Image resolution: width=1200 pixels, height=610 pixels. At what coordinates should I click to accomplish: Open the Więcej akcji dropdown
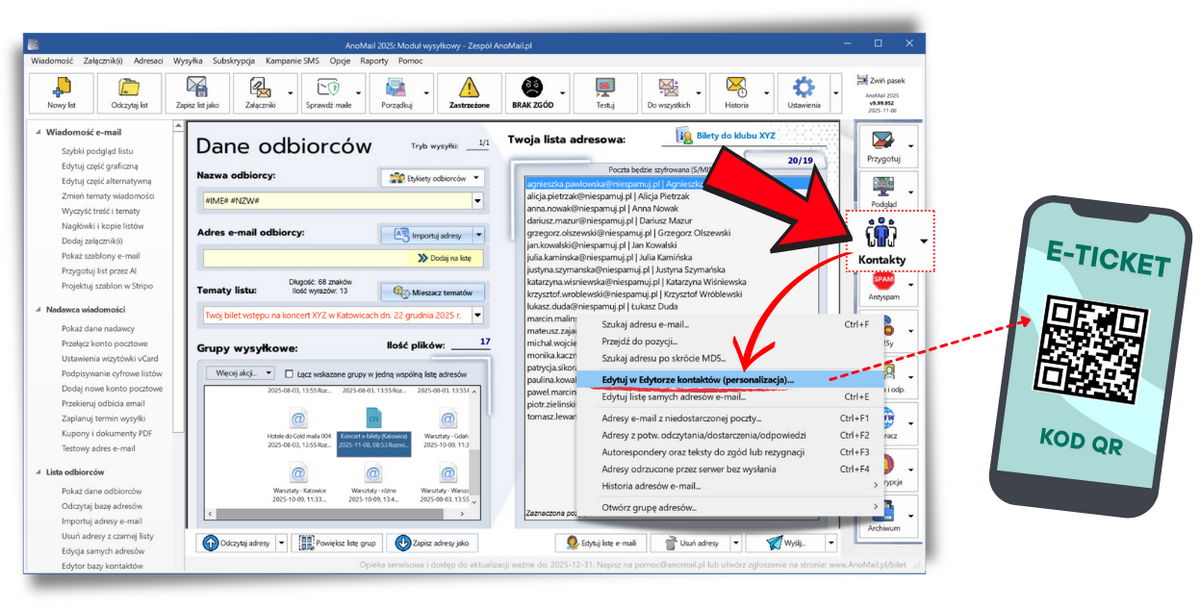[240, 373]
